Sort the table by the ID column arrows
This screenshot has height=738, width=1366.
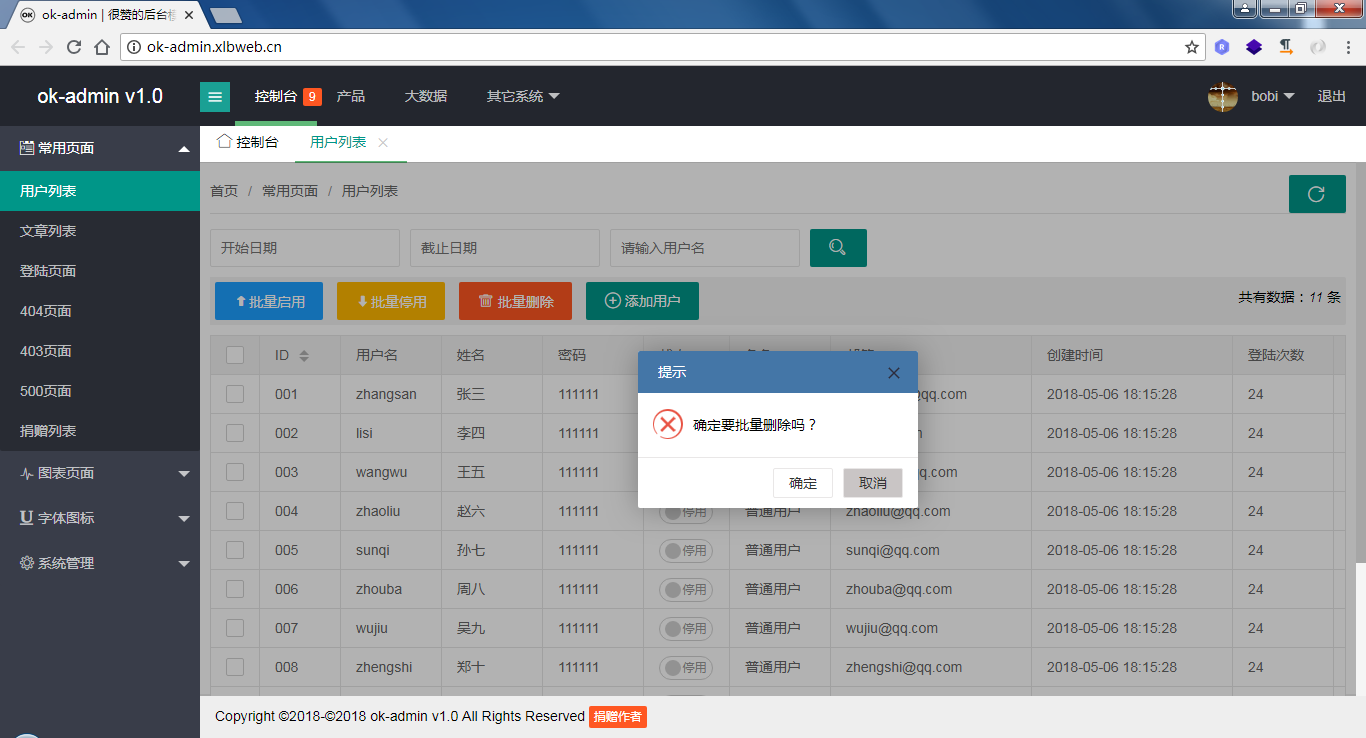(x=303, y=355)
